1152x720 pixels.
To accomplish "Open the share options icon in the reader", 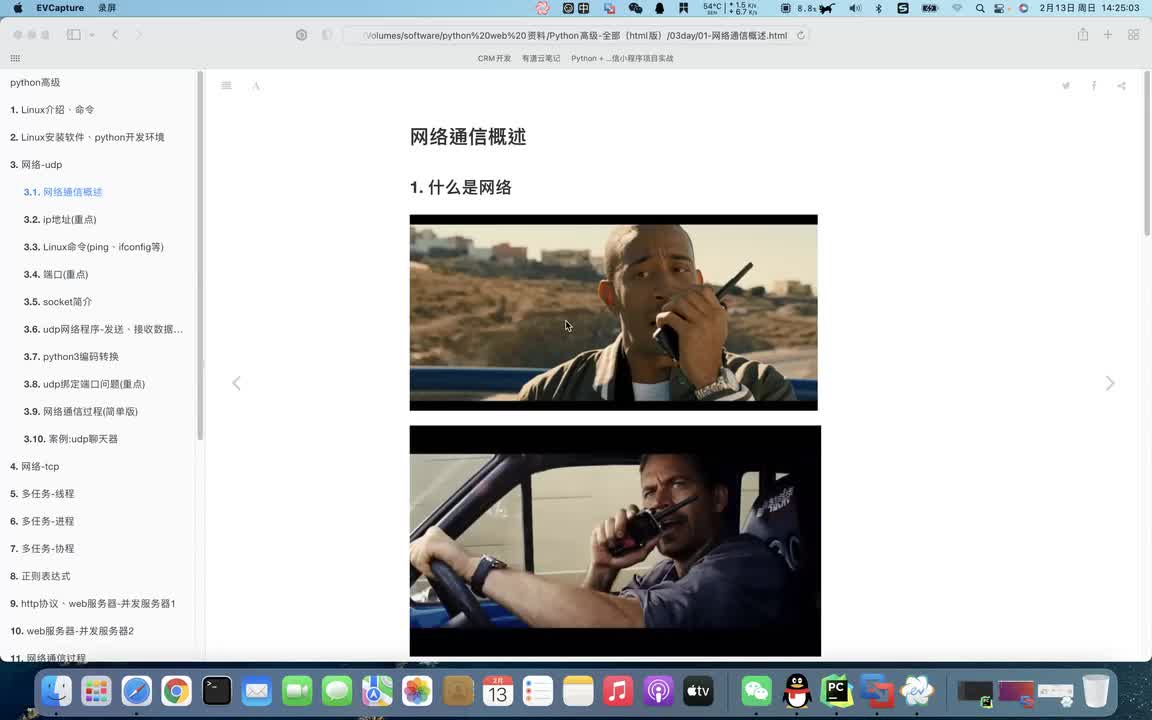I will 1121,86.
